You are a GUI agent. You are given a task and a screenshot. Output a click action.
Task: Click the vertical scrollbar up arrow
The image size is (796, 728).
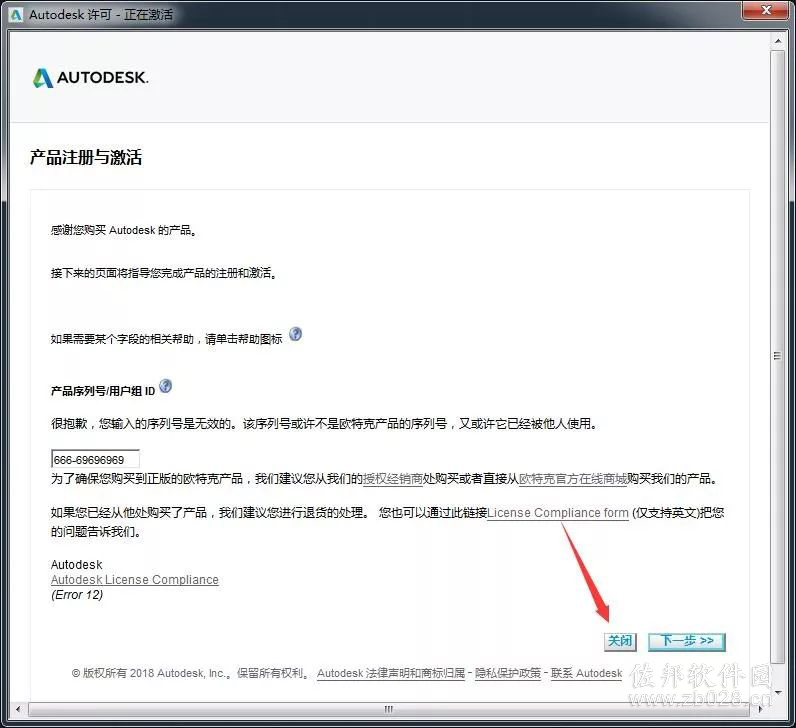pyautogui.click(x=778, y=40)
